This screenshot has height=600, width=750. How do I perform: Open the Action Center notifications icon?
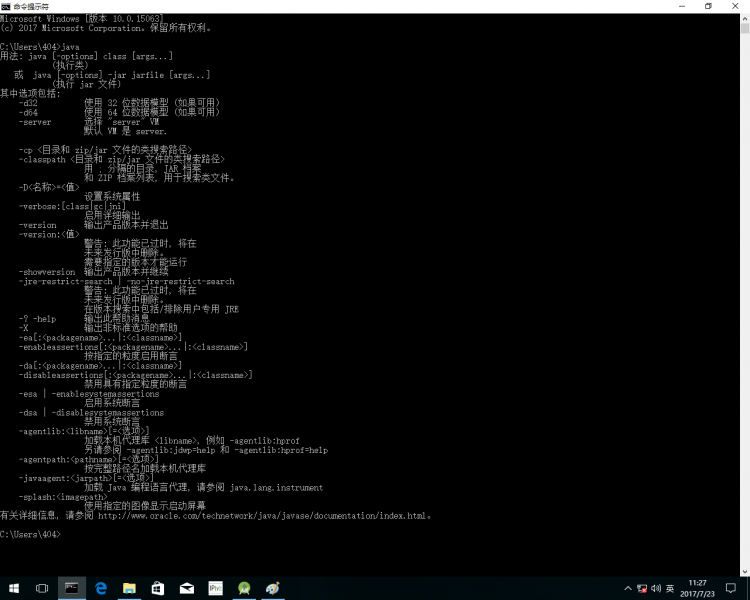point(731,588)
